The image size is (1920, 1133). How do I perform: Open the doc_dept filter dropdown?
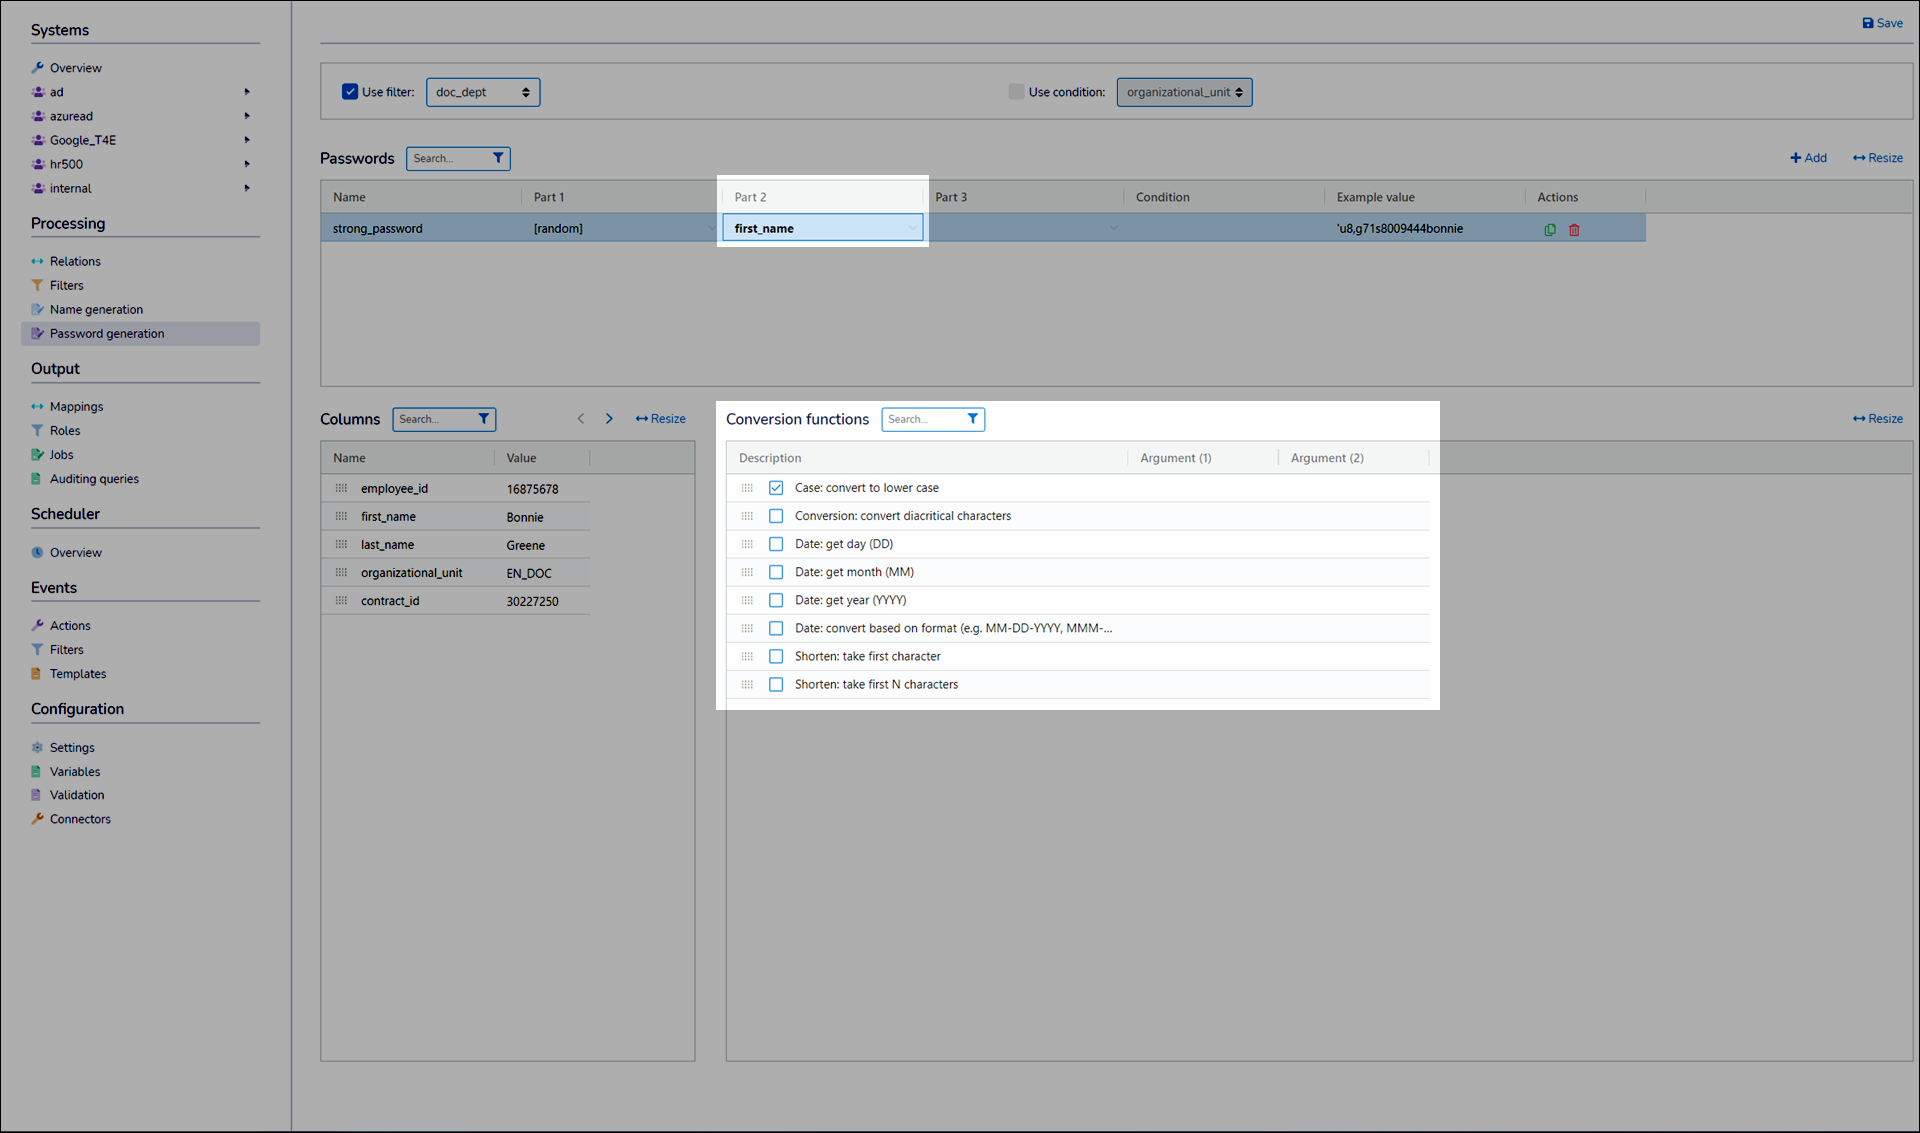click(483, 92)
